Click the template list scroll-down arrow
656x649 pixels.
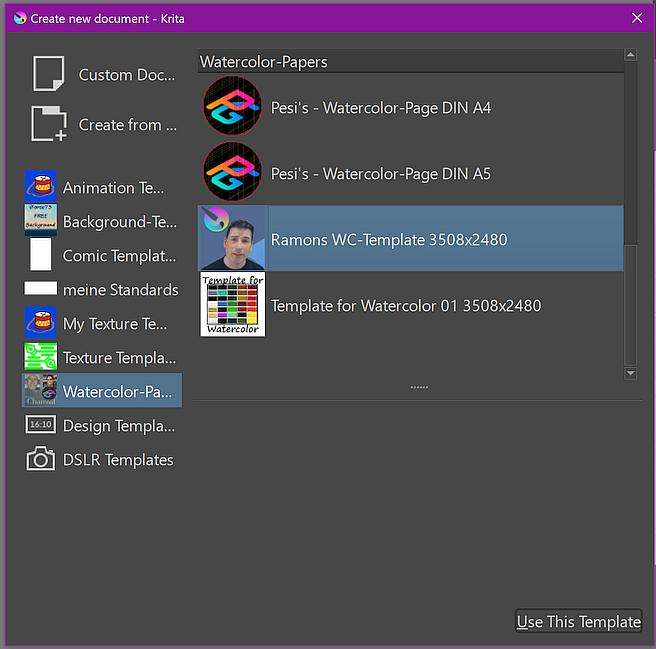(630, 372)
